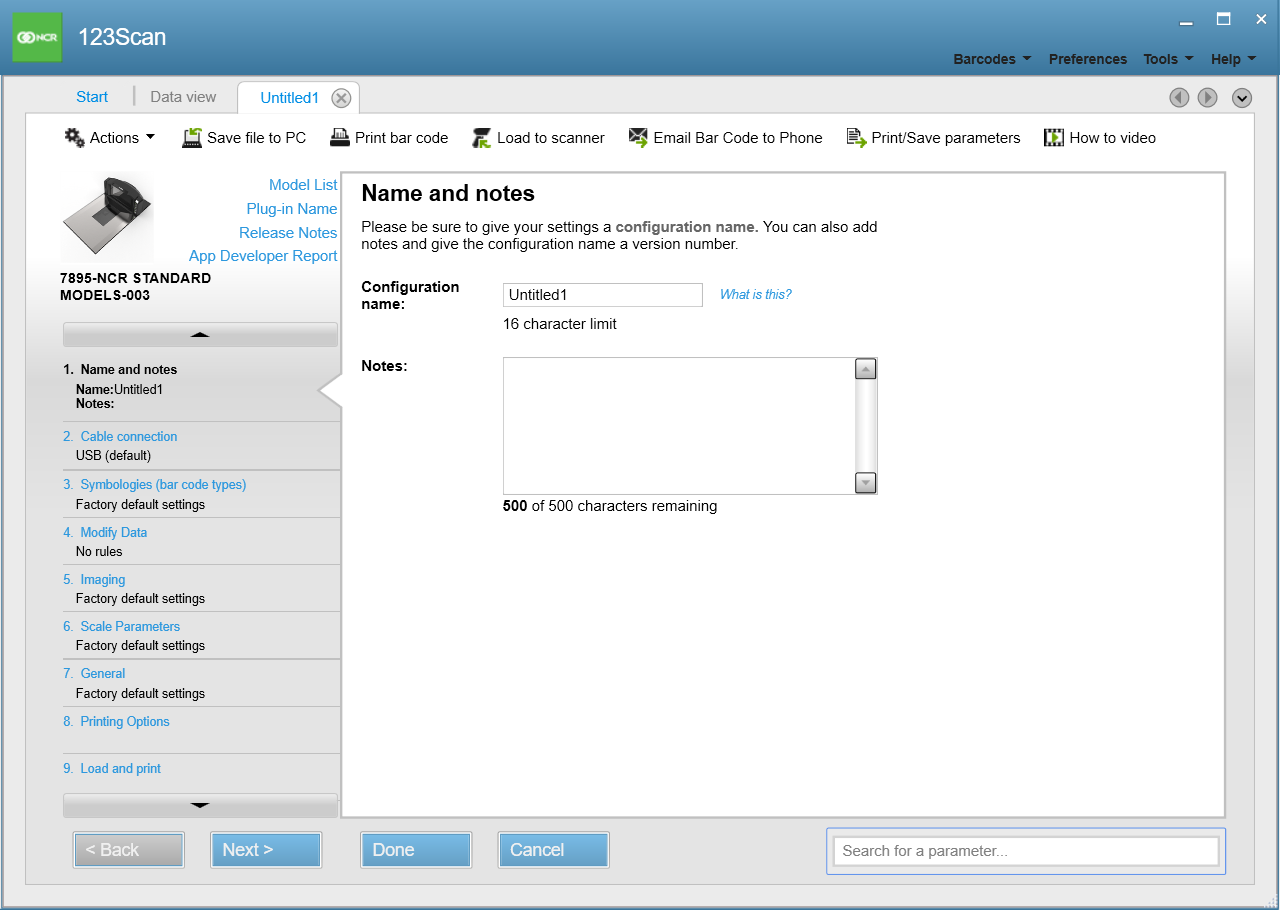This screenshot has height=910, width=1280.
Task: Click the Save file to PC icon
Action: [192, 138]
